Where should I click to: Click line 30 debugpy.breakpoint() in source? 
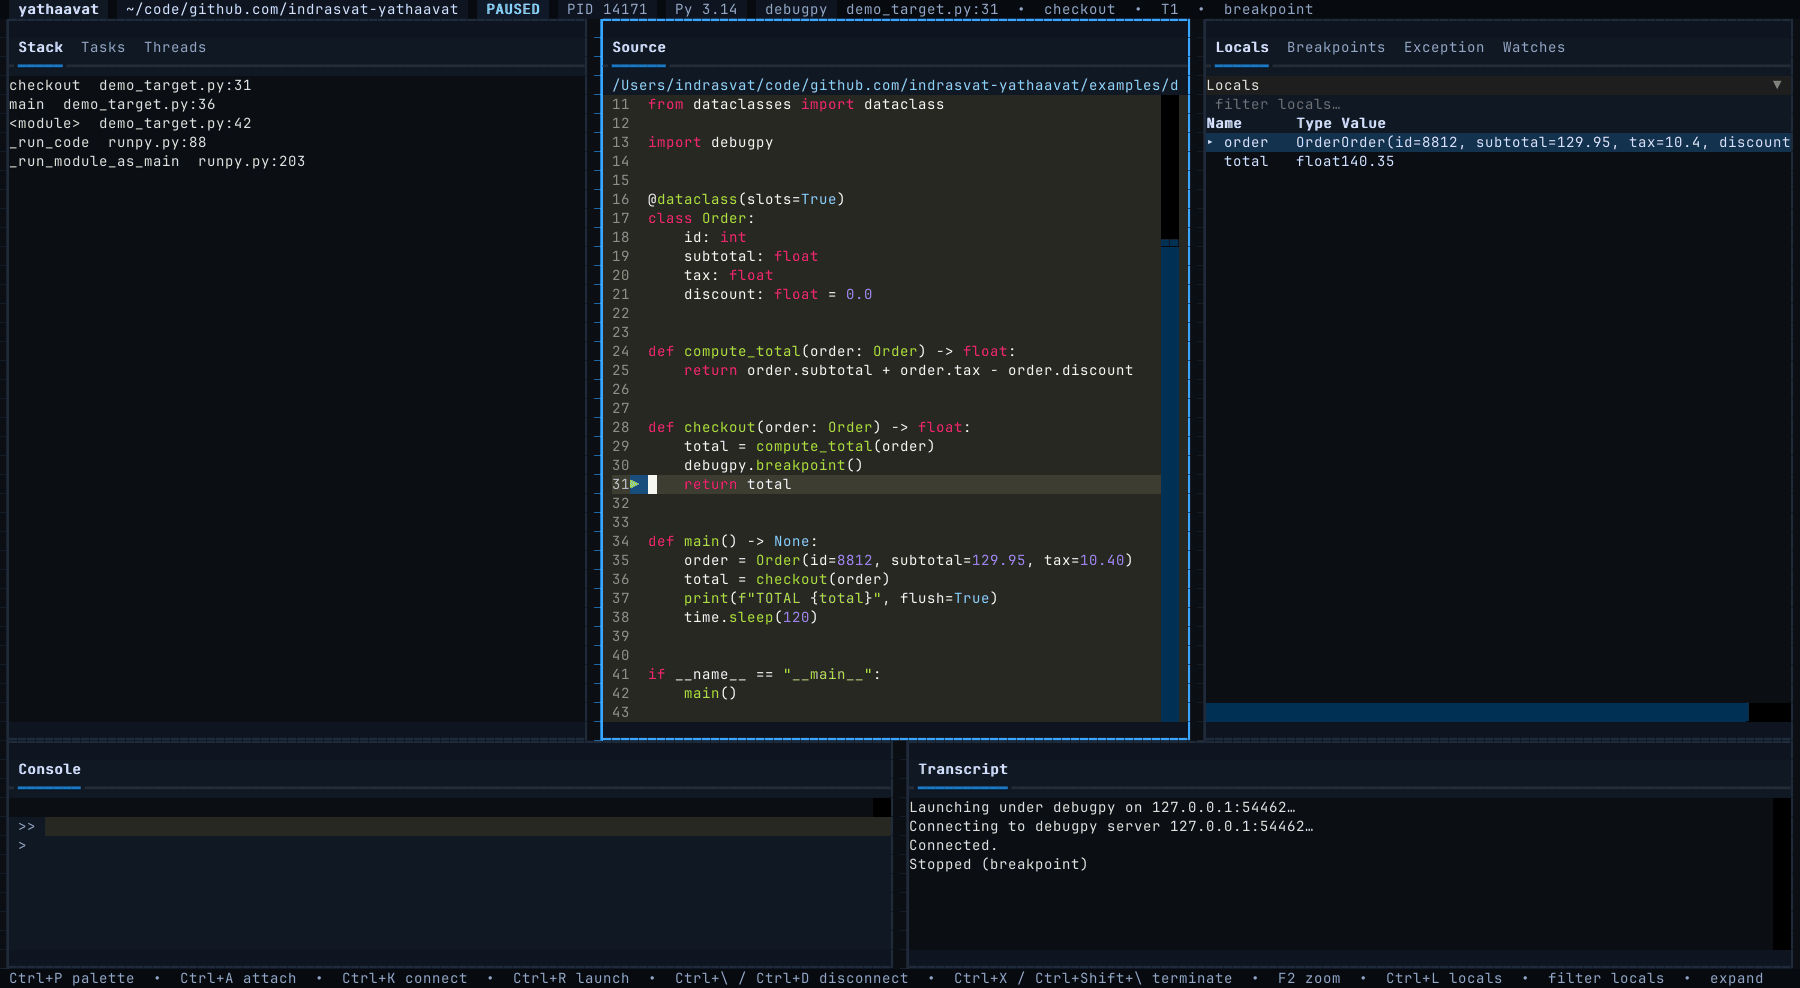(773, 465)
